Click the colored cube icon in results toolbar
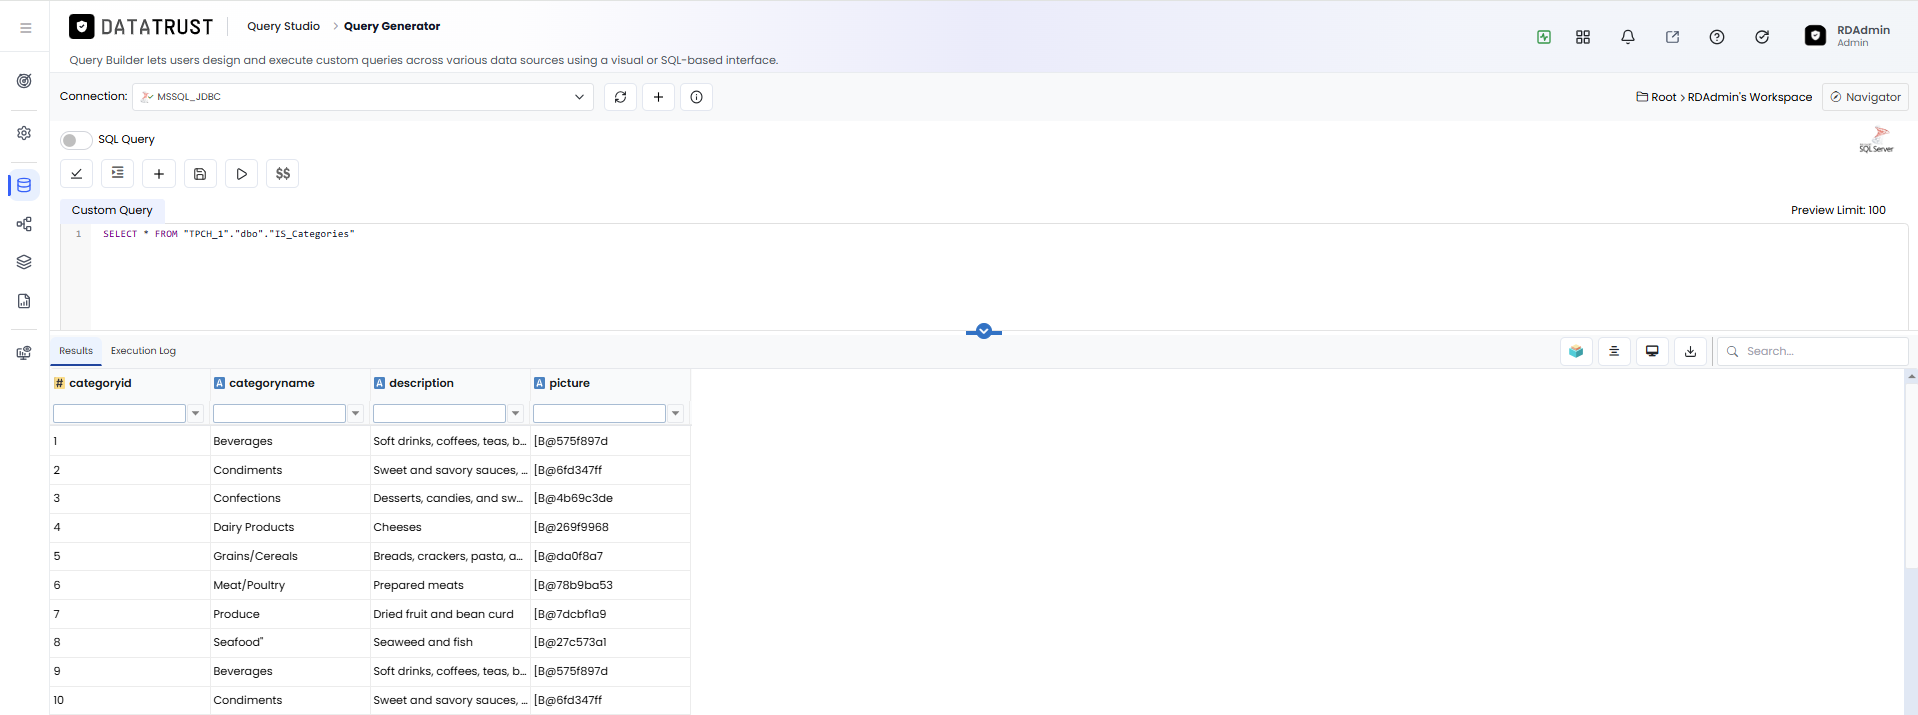Image resolution: width=1918 pixels, height=715 pixels. [1576, 351]
